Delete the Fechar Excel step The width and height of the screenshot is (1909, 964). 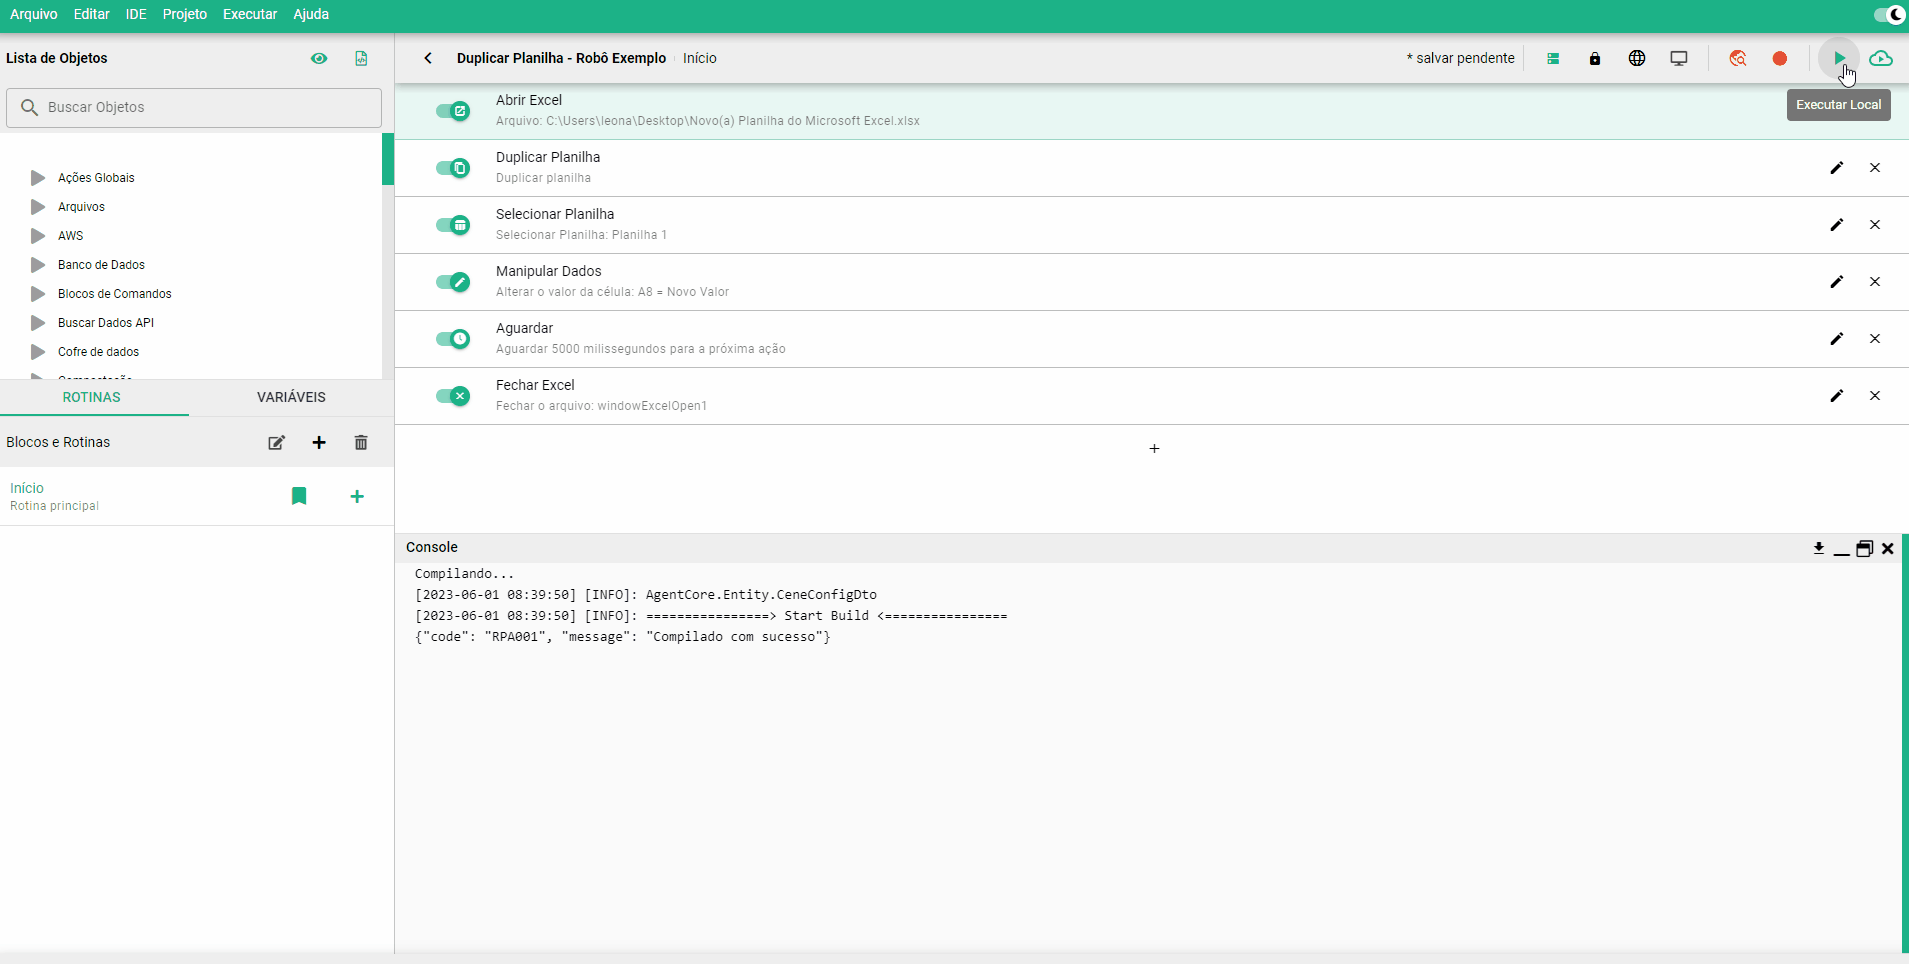(x=1875, y=396)
